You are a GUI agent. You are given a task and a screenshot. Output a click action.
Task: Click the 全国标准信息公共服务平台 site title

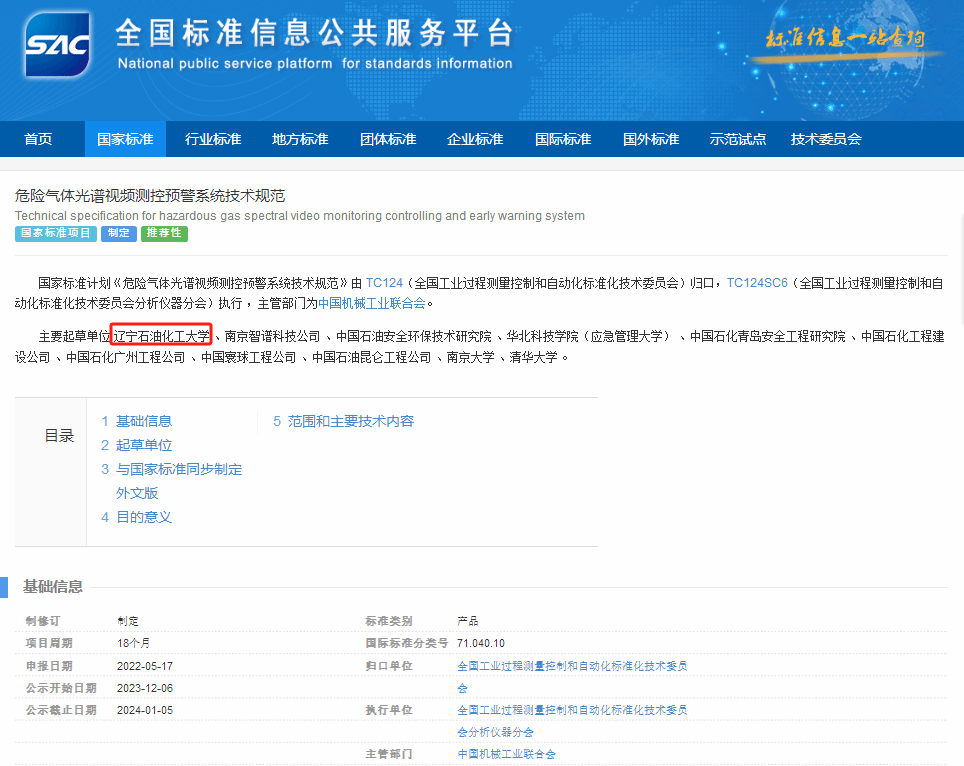click(x=314, y=33)
